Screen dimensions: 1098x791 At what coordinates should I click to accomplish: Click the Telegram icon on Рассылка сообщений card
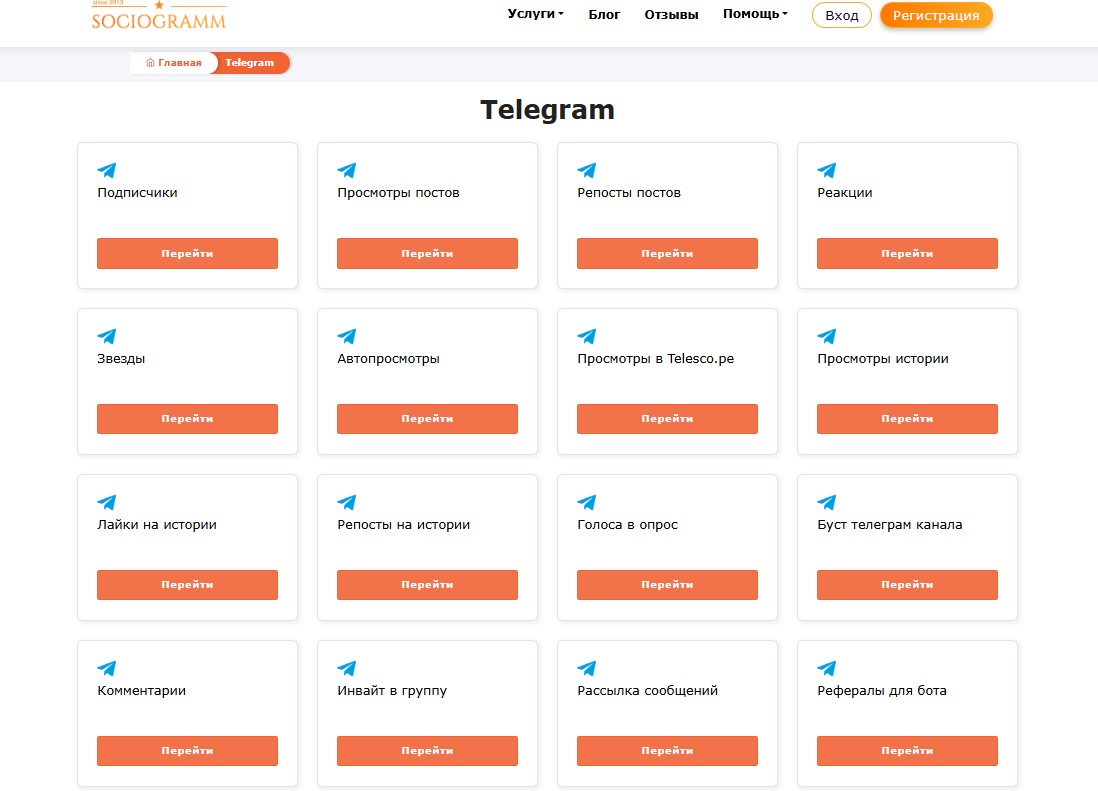587,668
